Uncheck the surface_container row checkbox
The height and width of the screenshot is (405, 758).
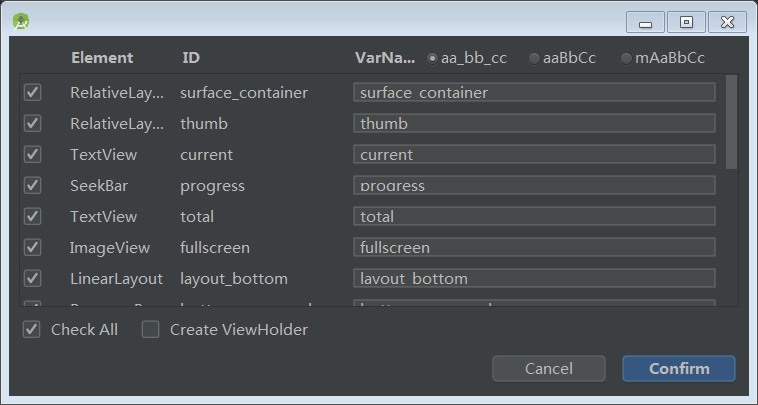pyautogui.click(x=32, y=92)
